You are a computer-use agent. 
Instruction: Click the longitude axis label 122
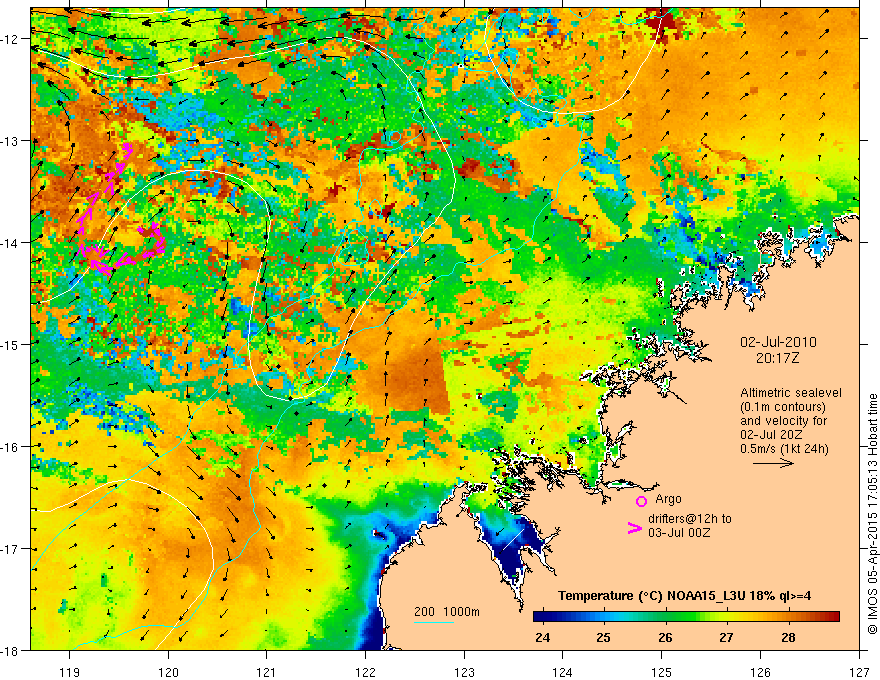pos(365,672)
